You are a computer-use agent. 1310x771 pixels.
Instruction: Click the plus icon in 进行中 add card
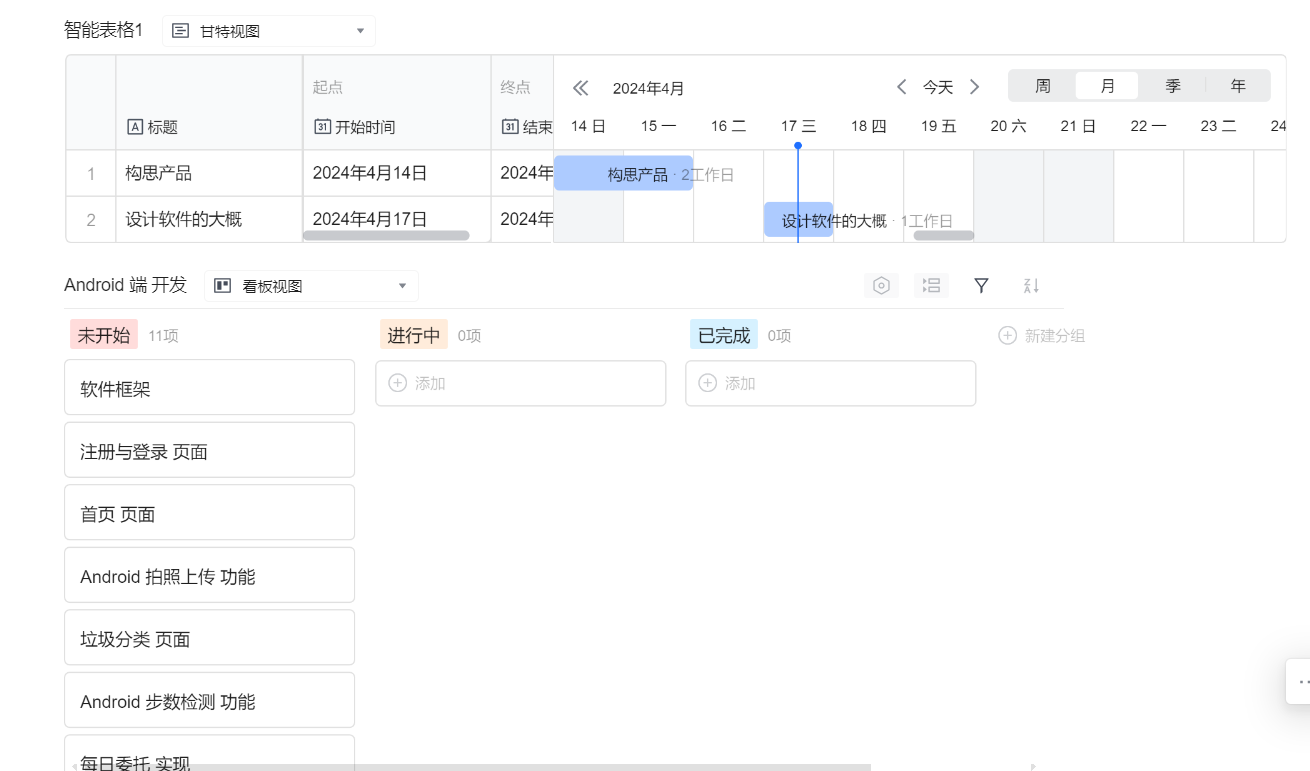[x=398, y=383]
